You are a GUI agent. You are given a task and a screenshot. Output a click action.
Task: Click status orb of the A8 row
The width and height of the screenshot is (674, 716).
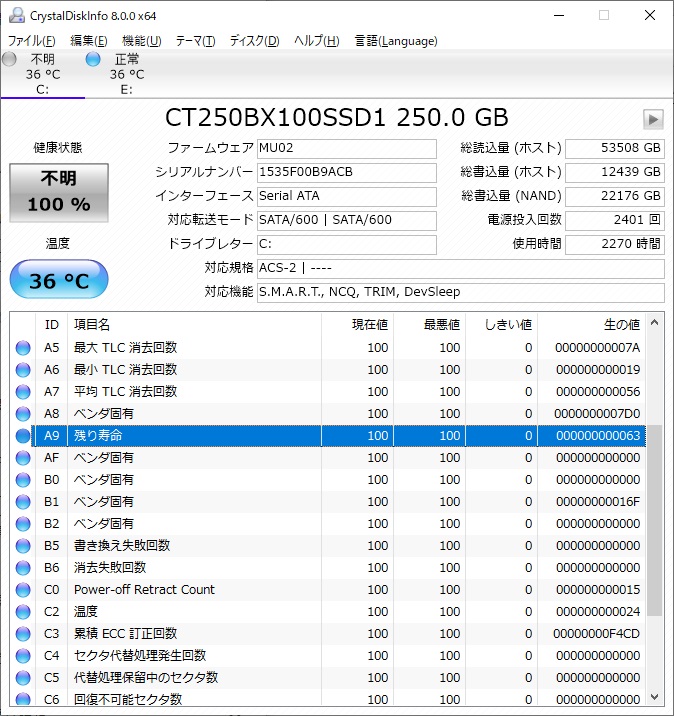click(x=23, y=414)
